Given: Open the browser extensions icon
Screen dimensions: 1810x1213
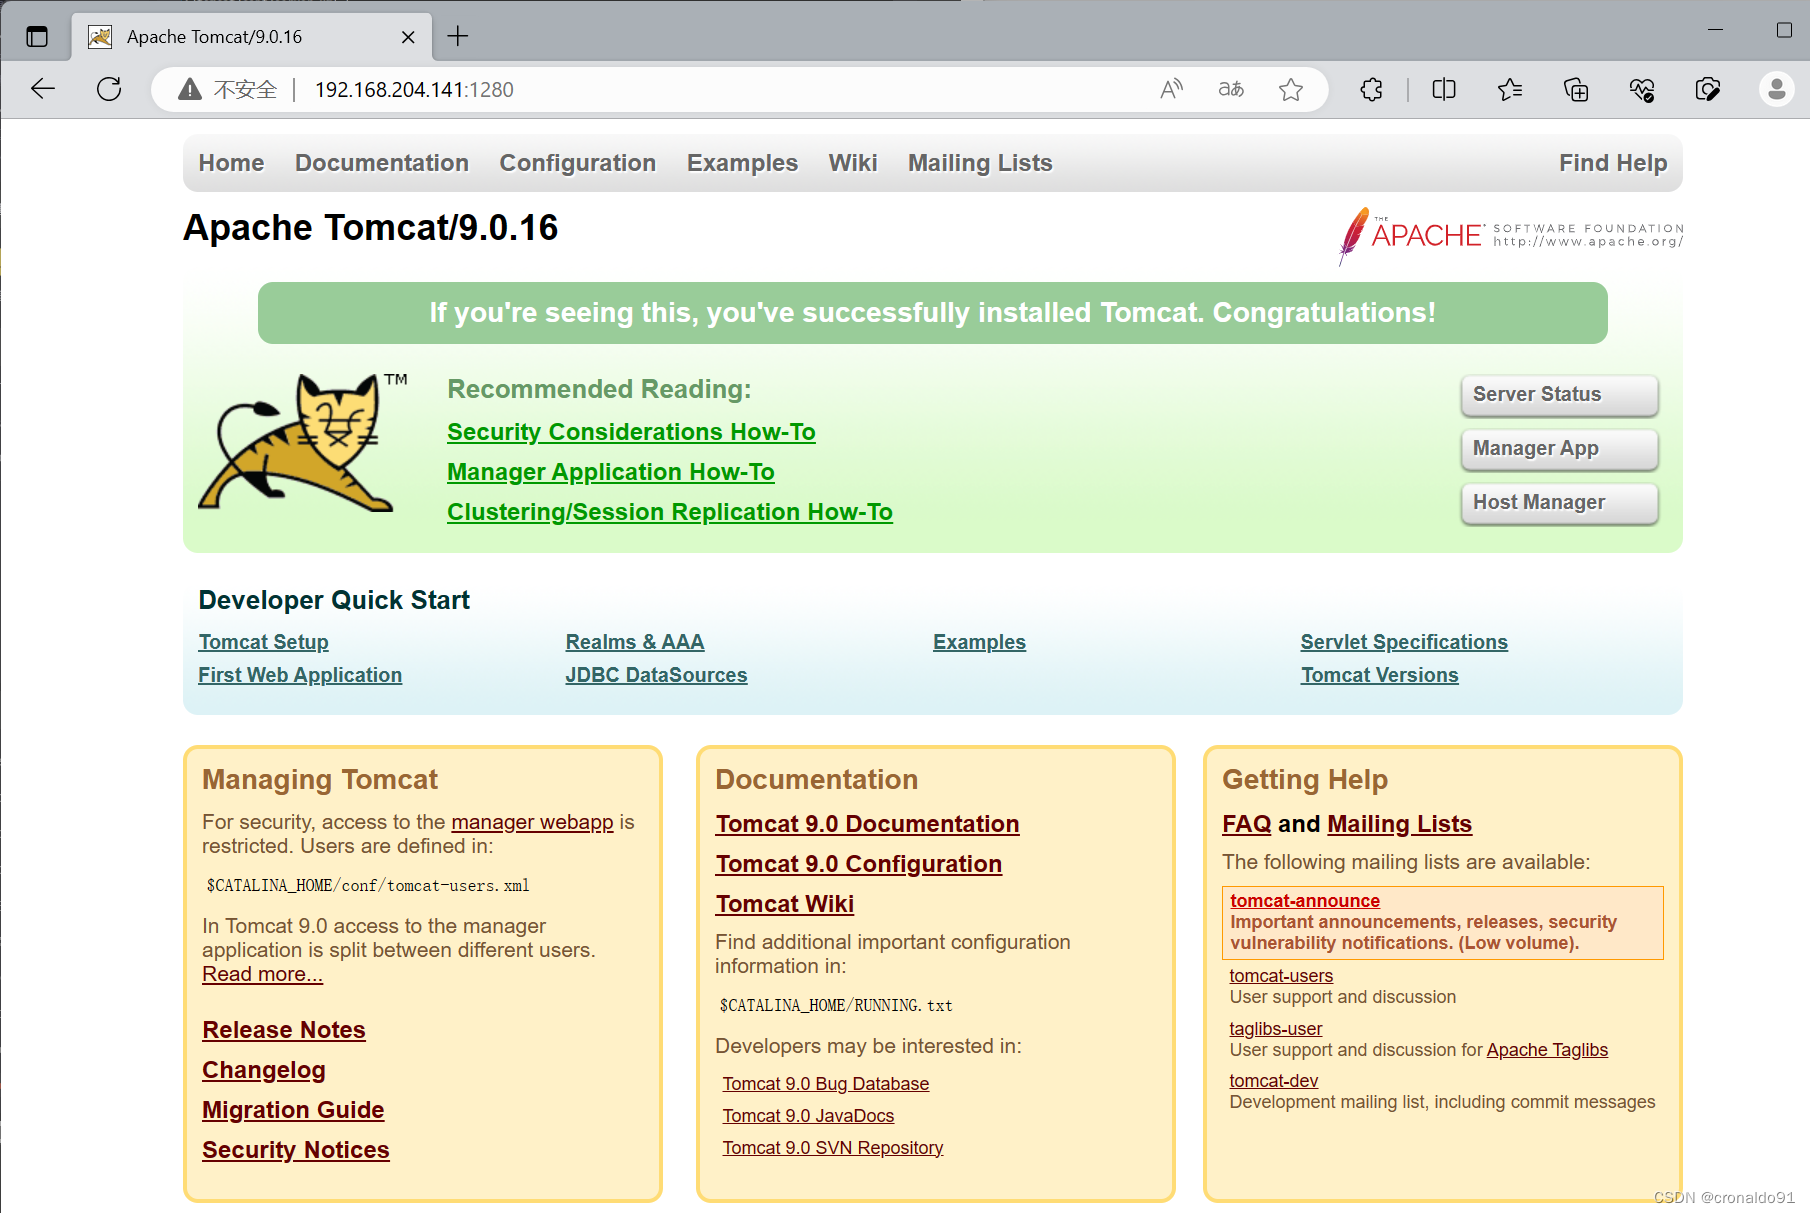Looking at the screenshot, I should pyautogui.click(x=1371, y=89).
